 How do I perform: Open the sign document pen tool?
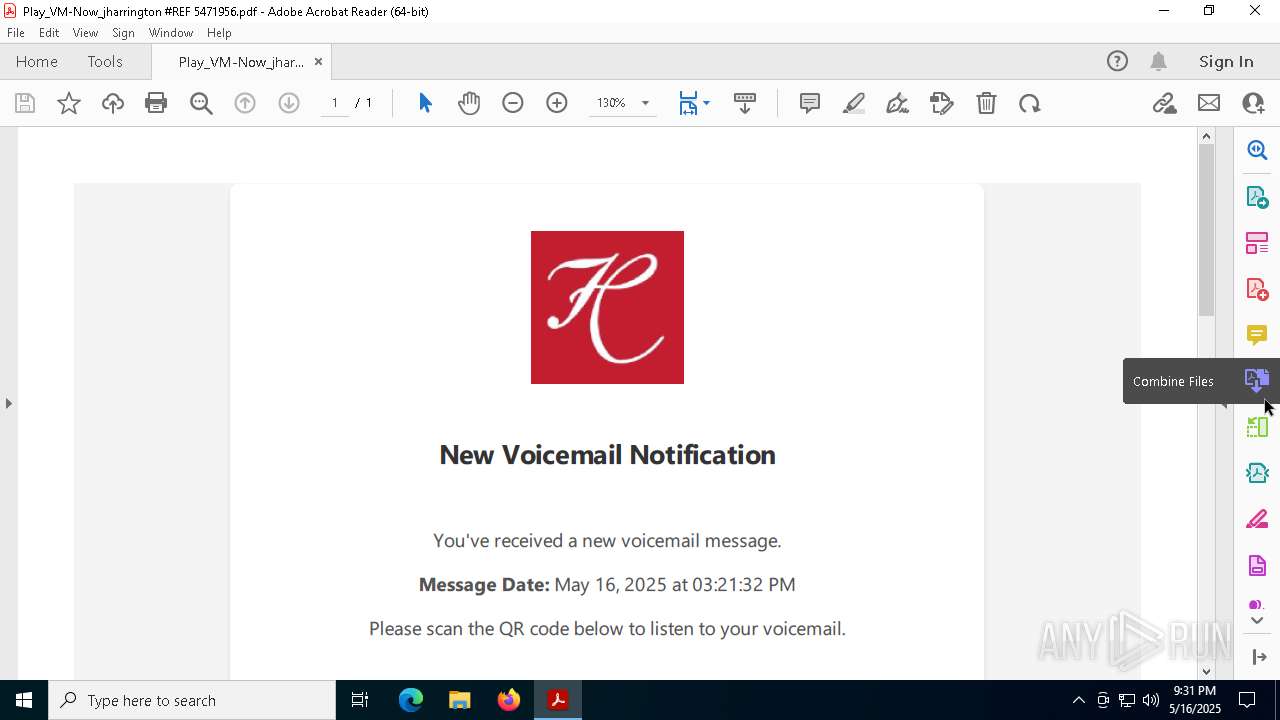coord(898,103)
